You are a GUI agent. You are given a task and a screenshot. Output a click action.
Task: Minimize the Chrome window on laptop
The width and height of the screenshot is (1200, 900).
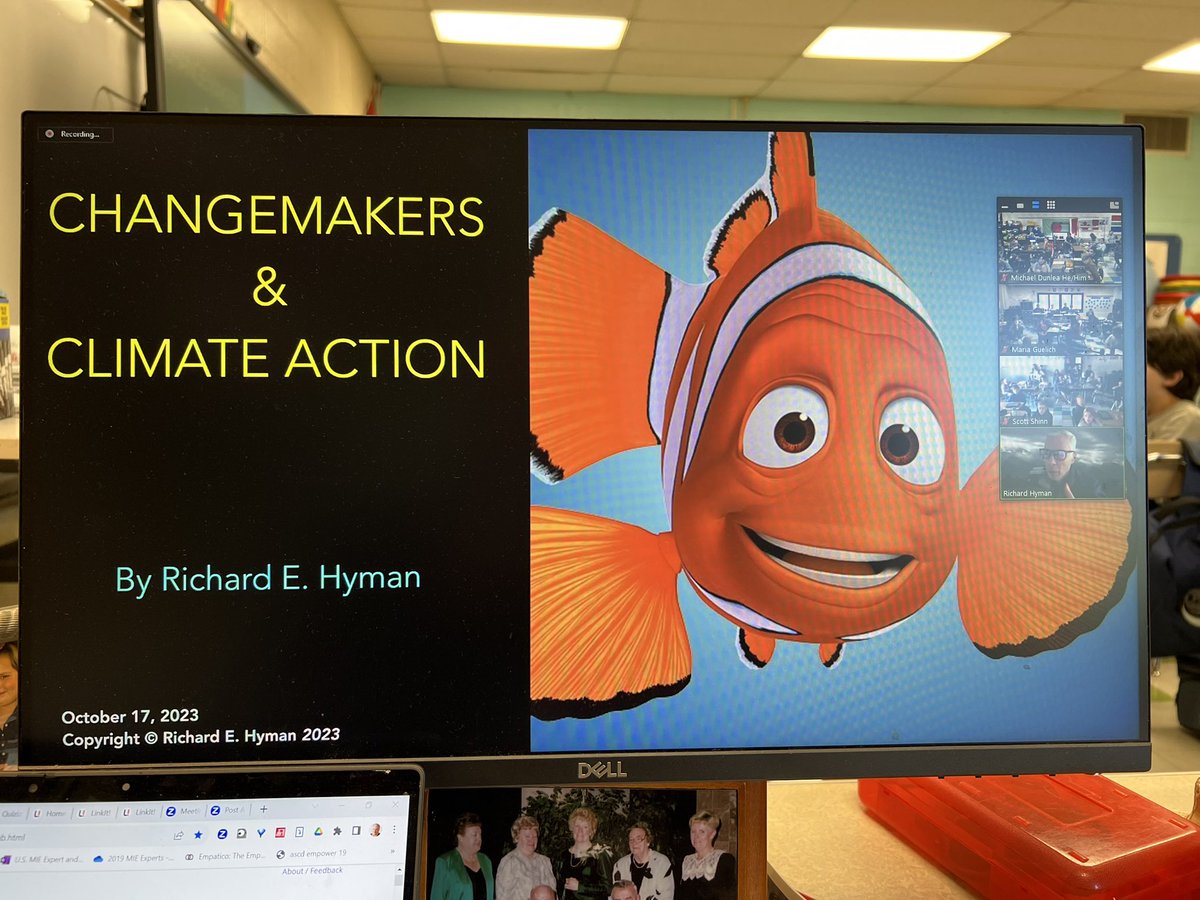point(341,805)
